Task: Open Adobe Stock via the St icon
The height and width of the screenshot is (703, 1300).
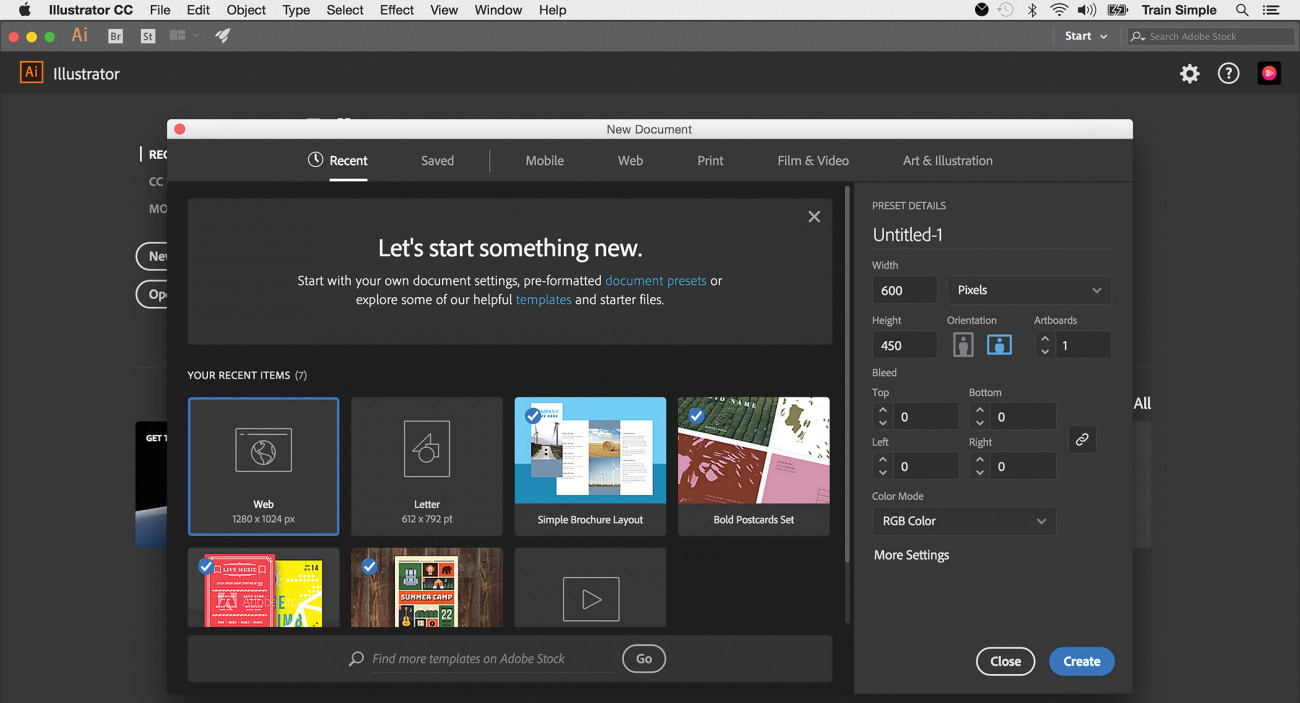Action: coord(148,36)
